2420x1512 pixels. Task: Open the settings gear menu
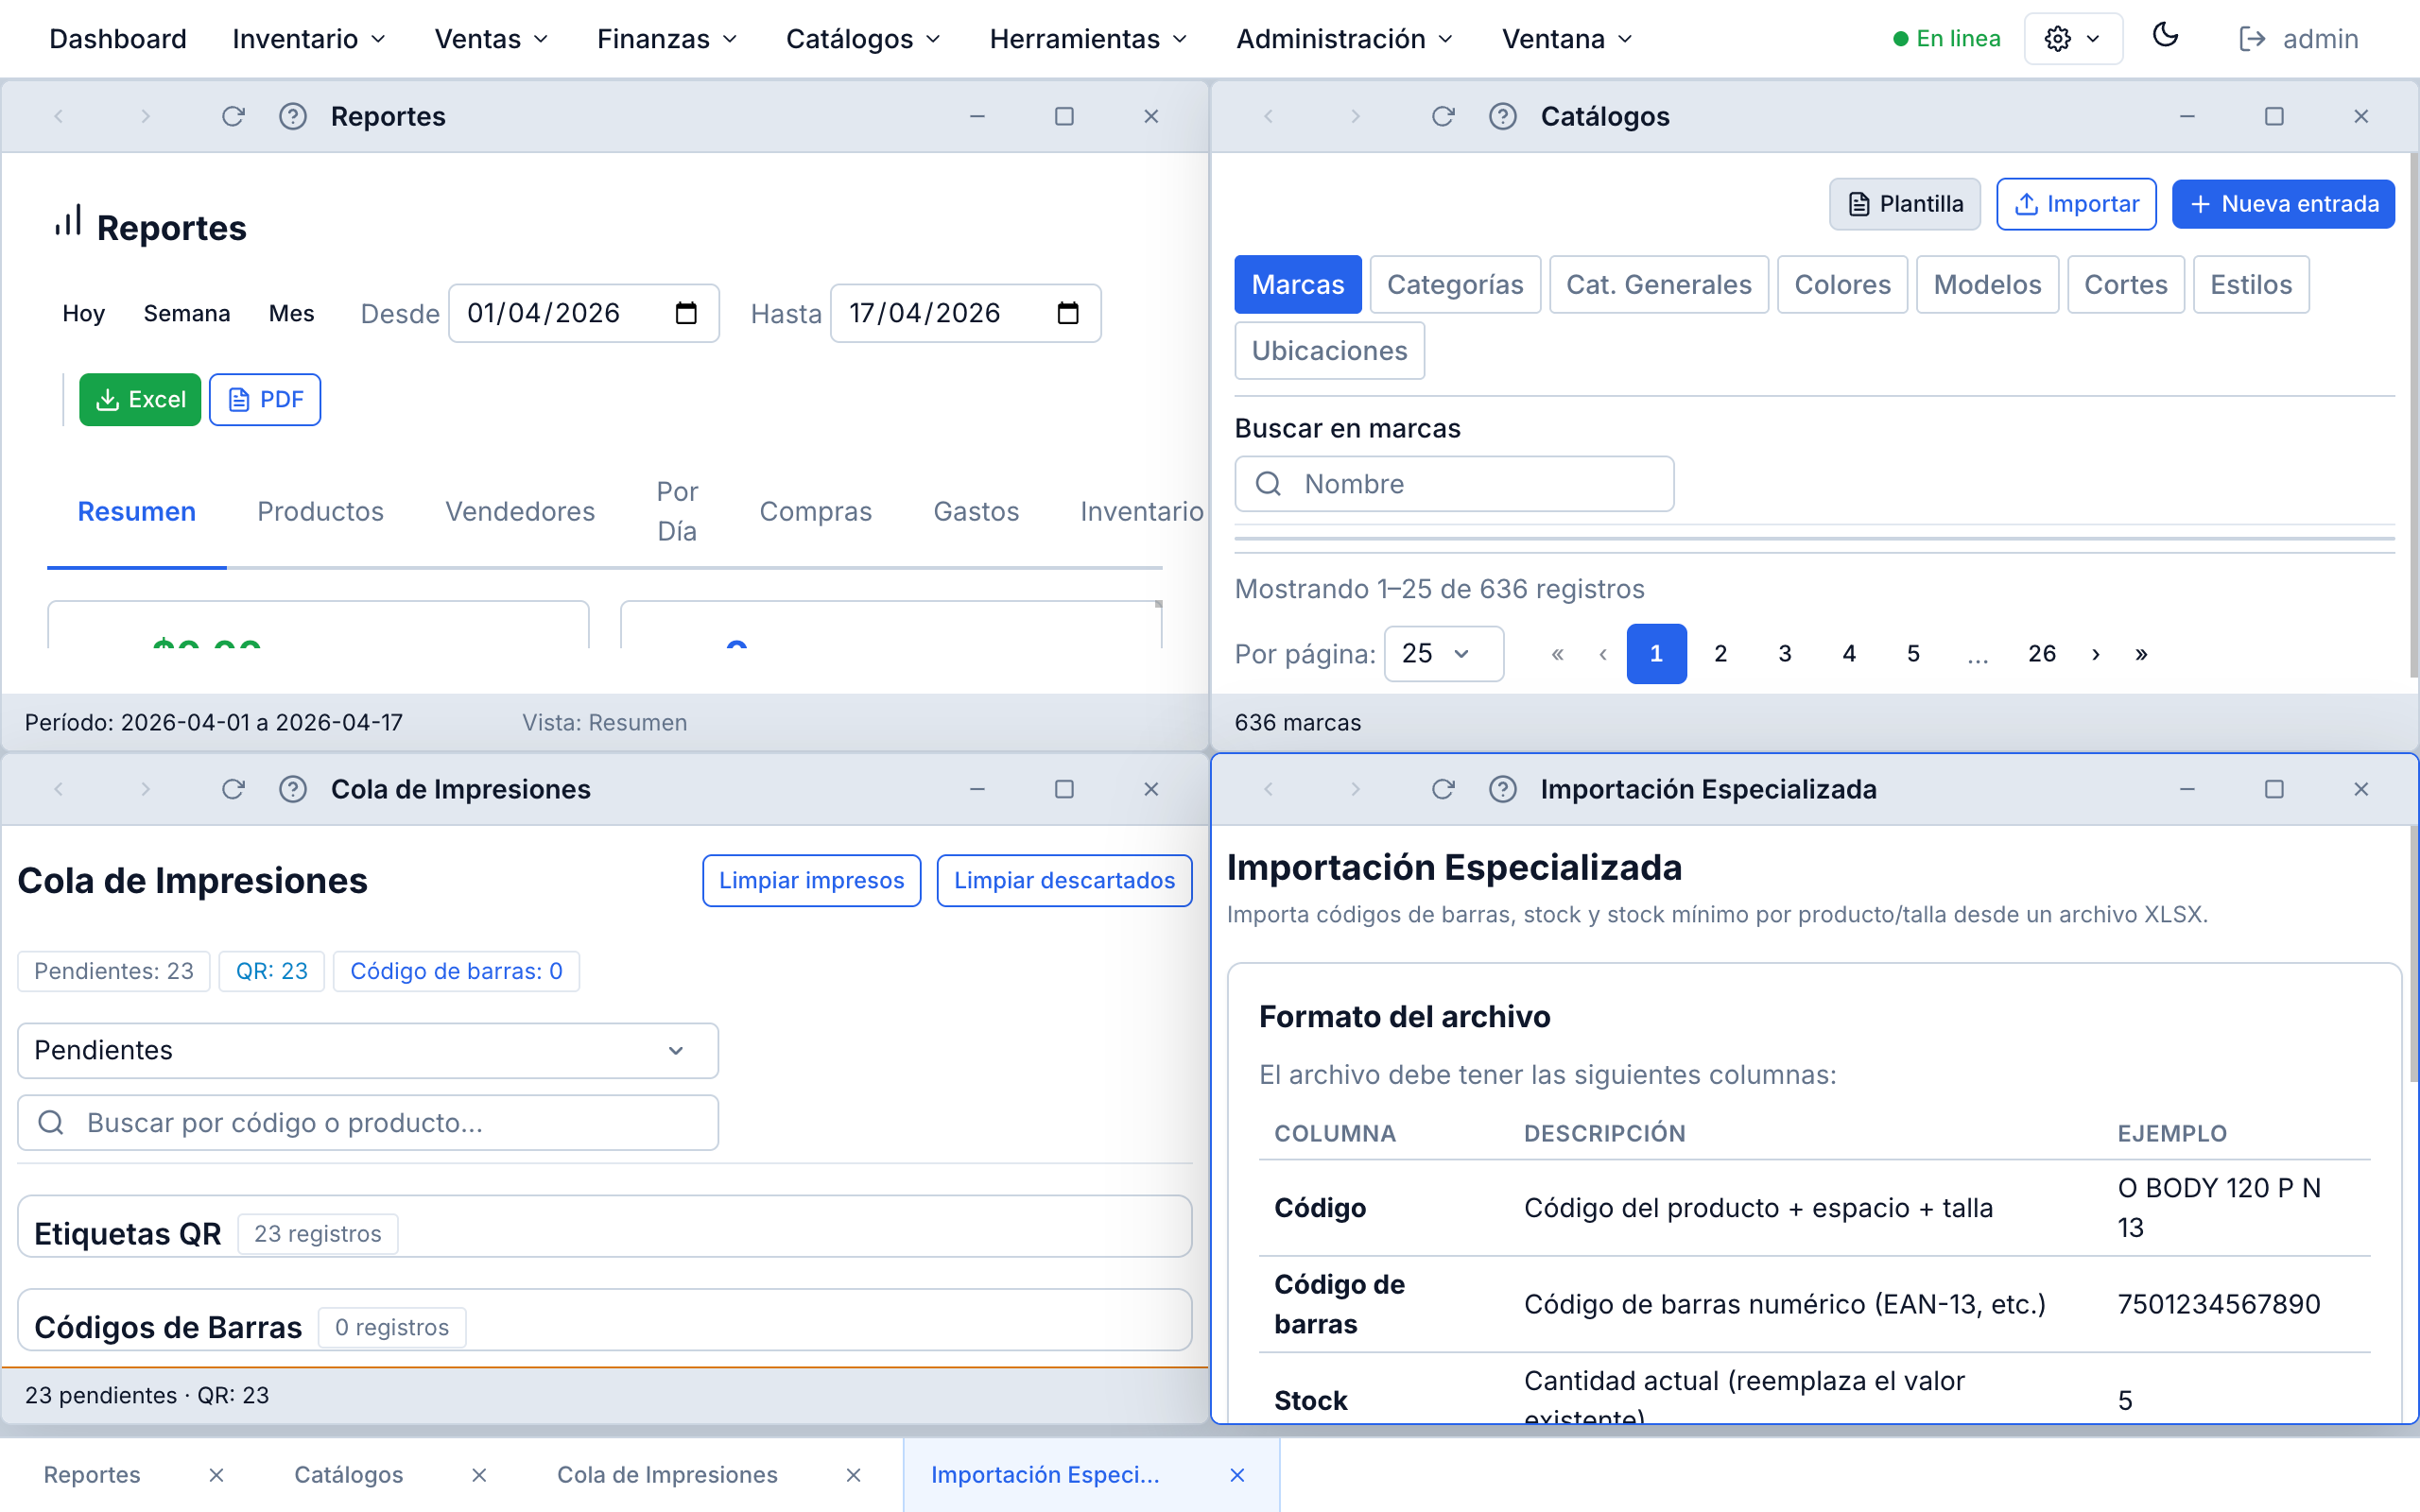[x=2072, y=38]
